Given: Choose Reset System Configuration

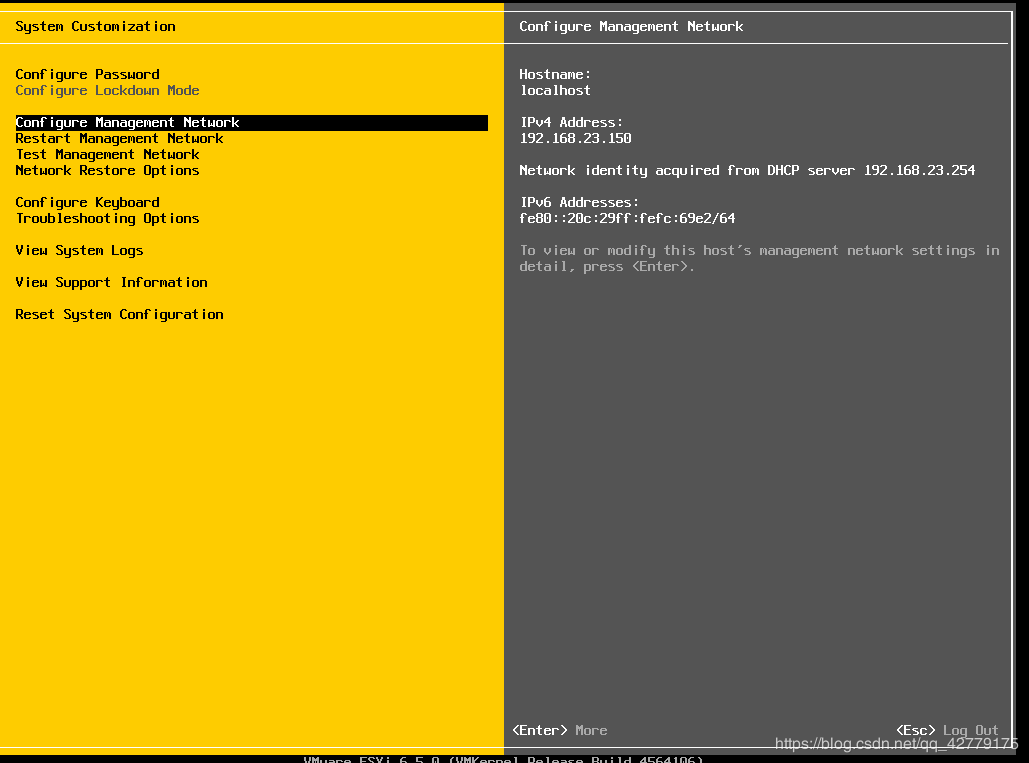Looking at the screenshot, I should tap(119, 314).
